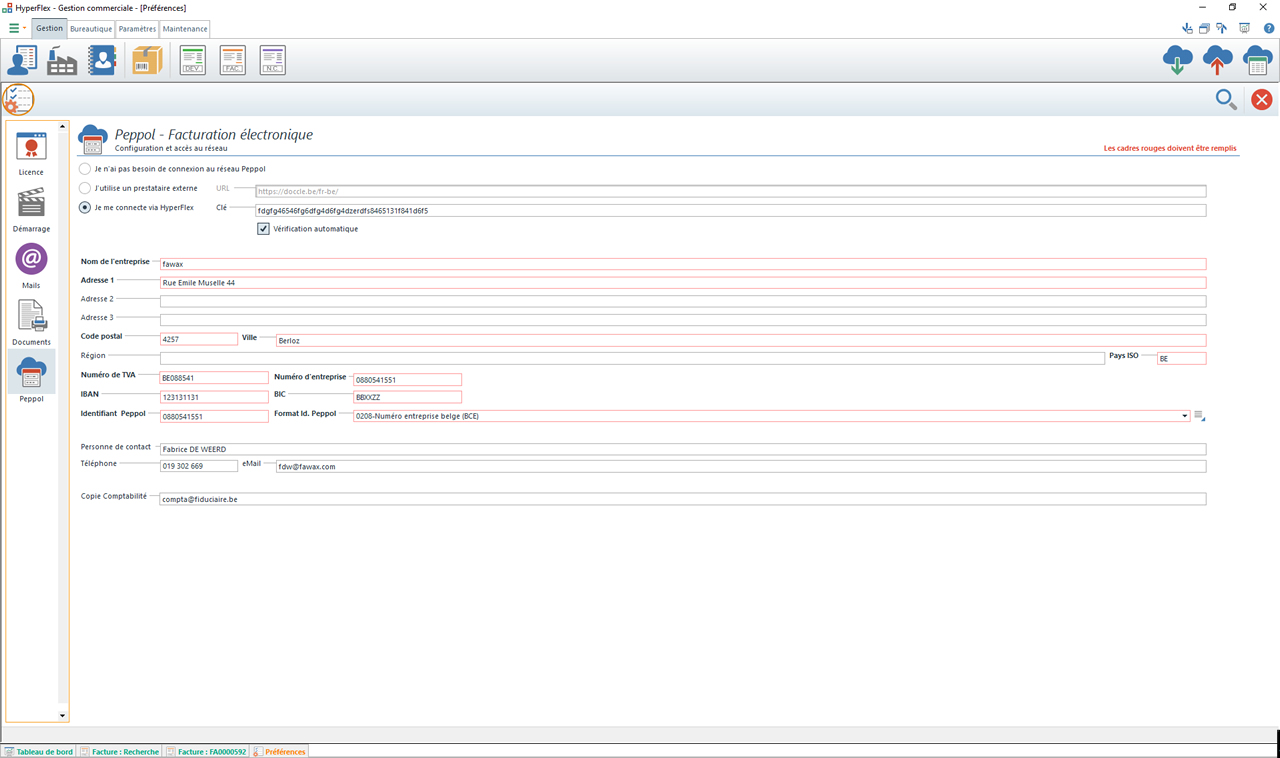Open the cardboard box products icon
The width and height of the screenshot is (1280, 758).
coord(147,61)
